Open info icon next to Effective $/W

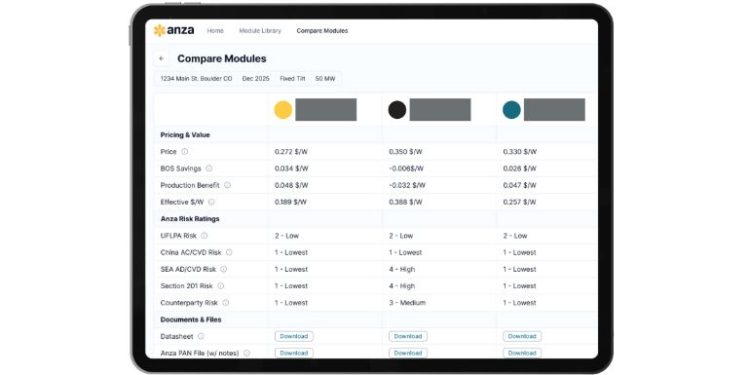click(211, 202)
